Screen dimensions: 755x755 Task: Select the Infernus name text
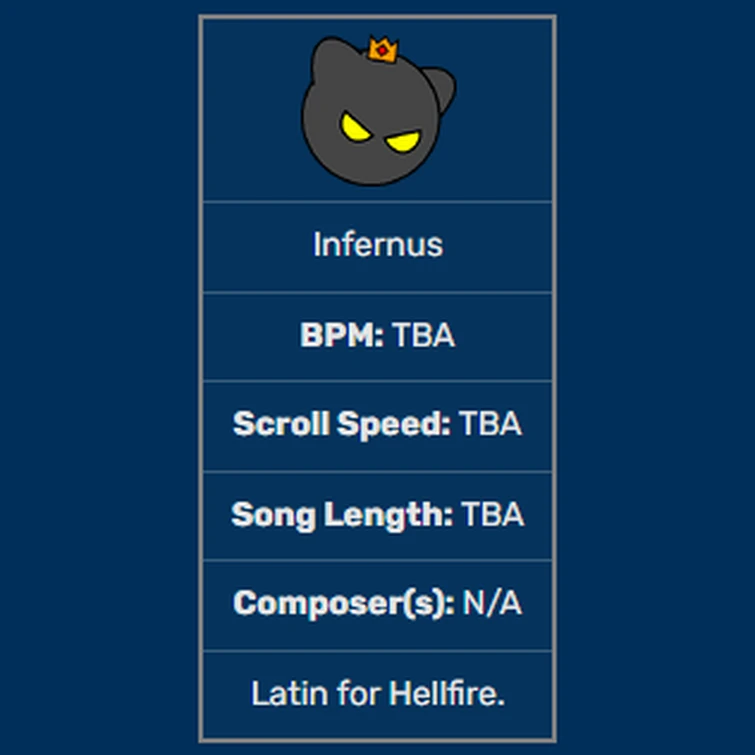(x=377, y=245)
